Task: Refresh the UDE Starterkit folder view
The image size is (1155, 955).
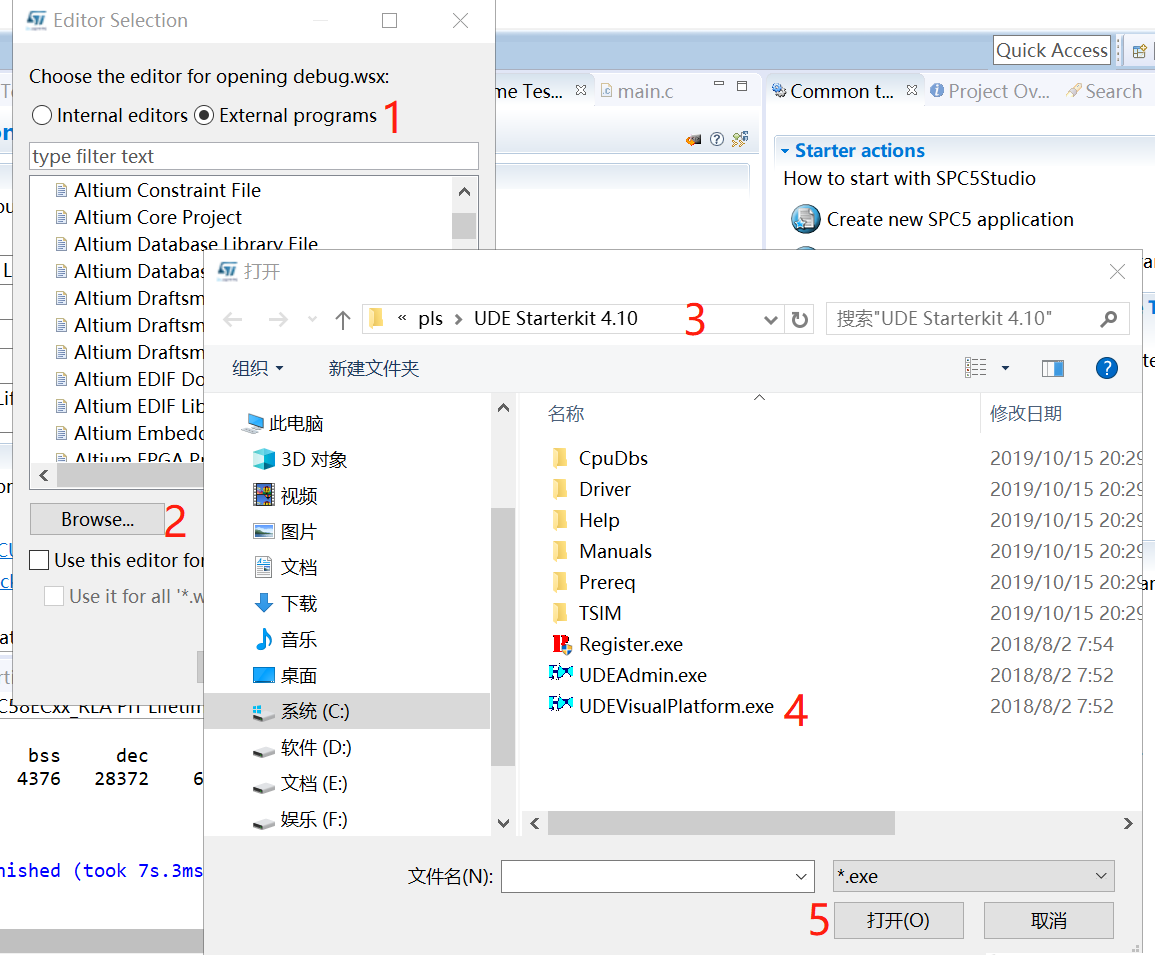Action: click(x=799, y=320)
